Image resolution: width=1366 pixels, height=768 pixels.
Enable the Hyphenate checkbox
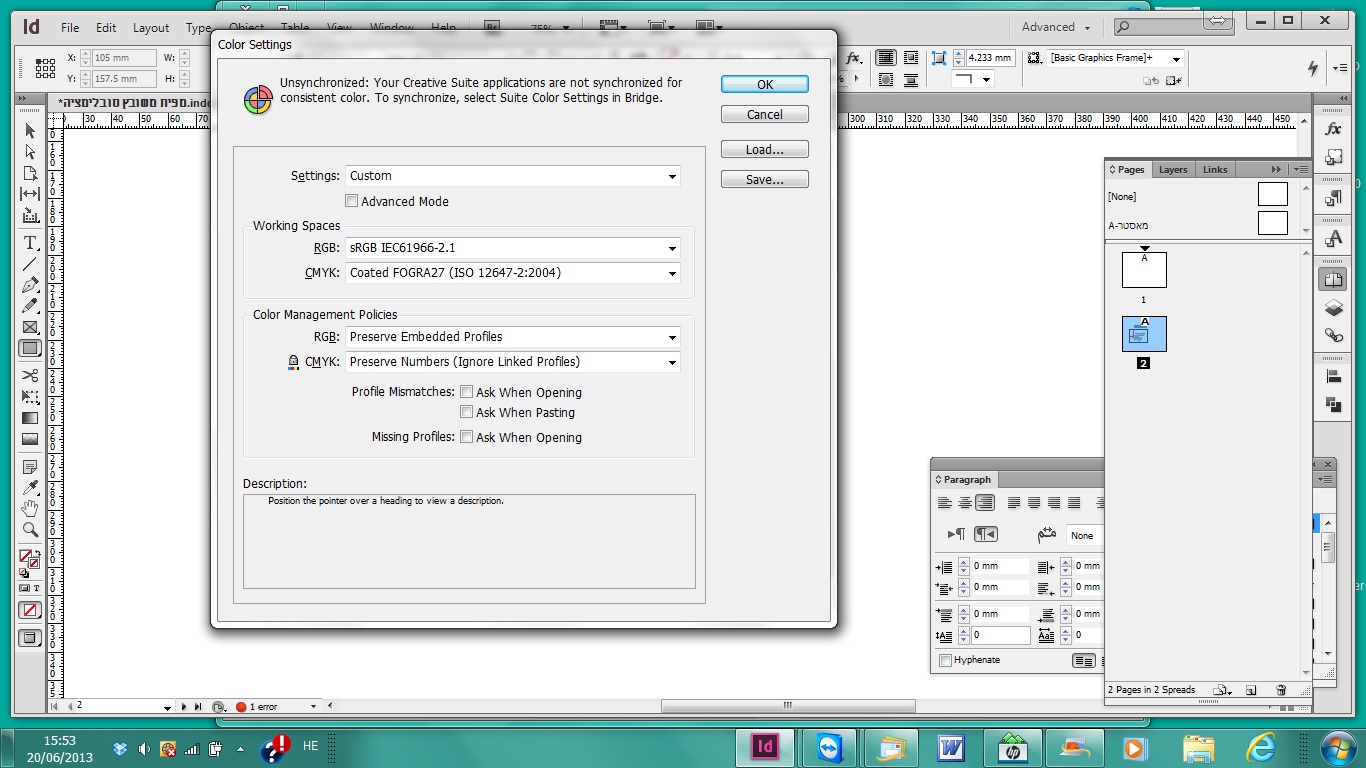click(x=946, y=660)
